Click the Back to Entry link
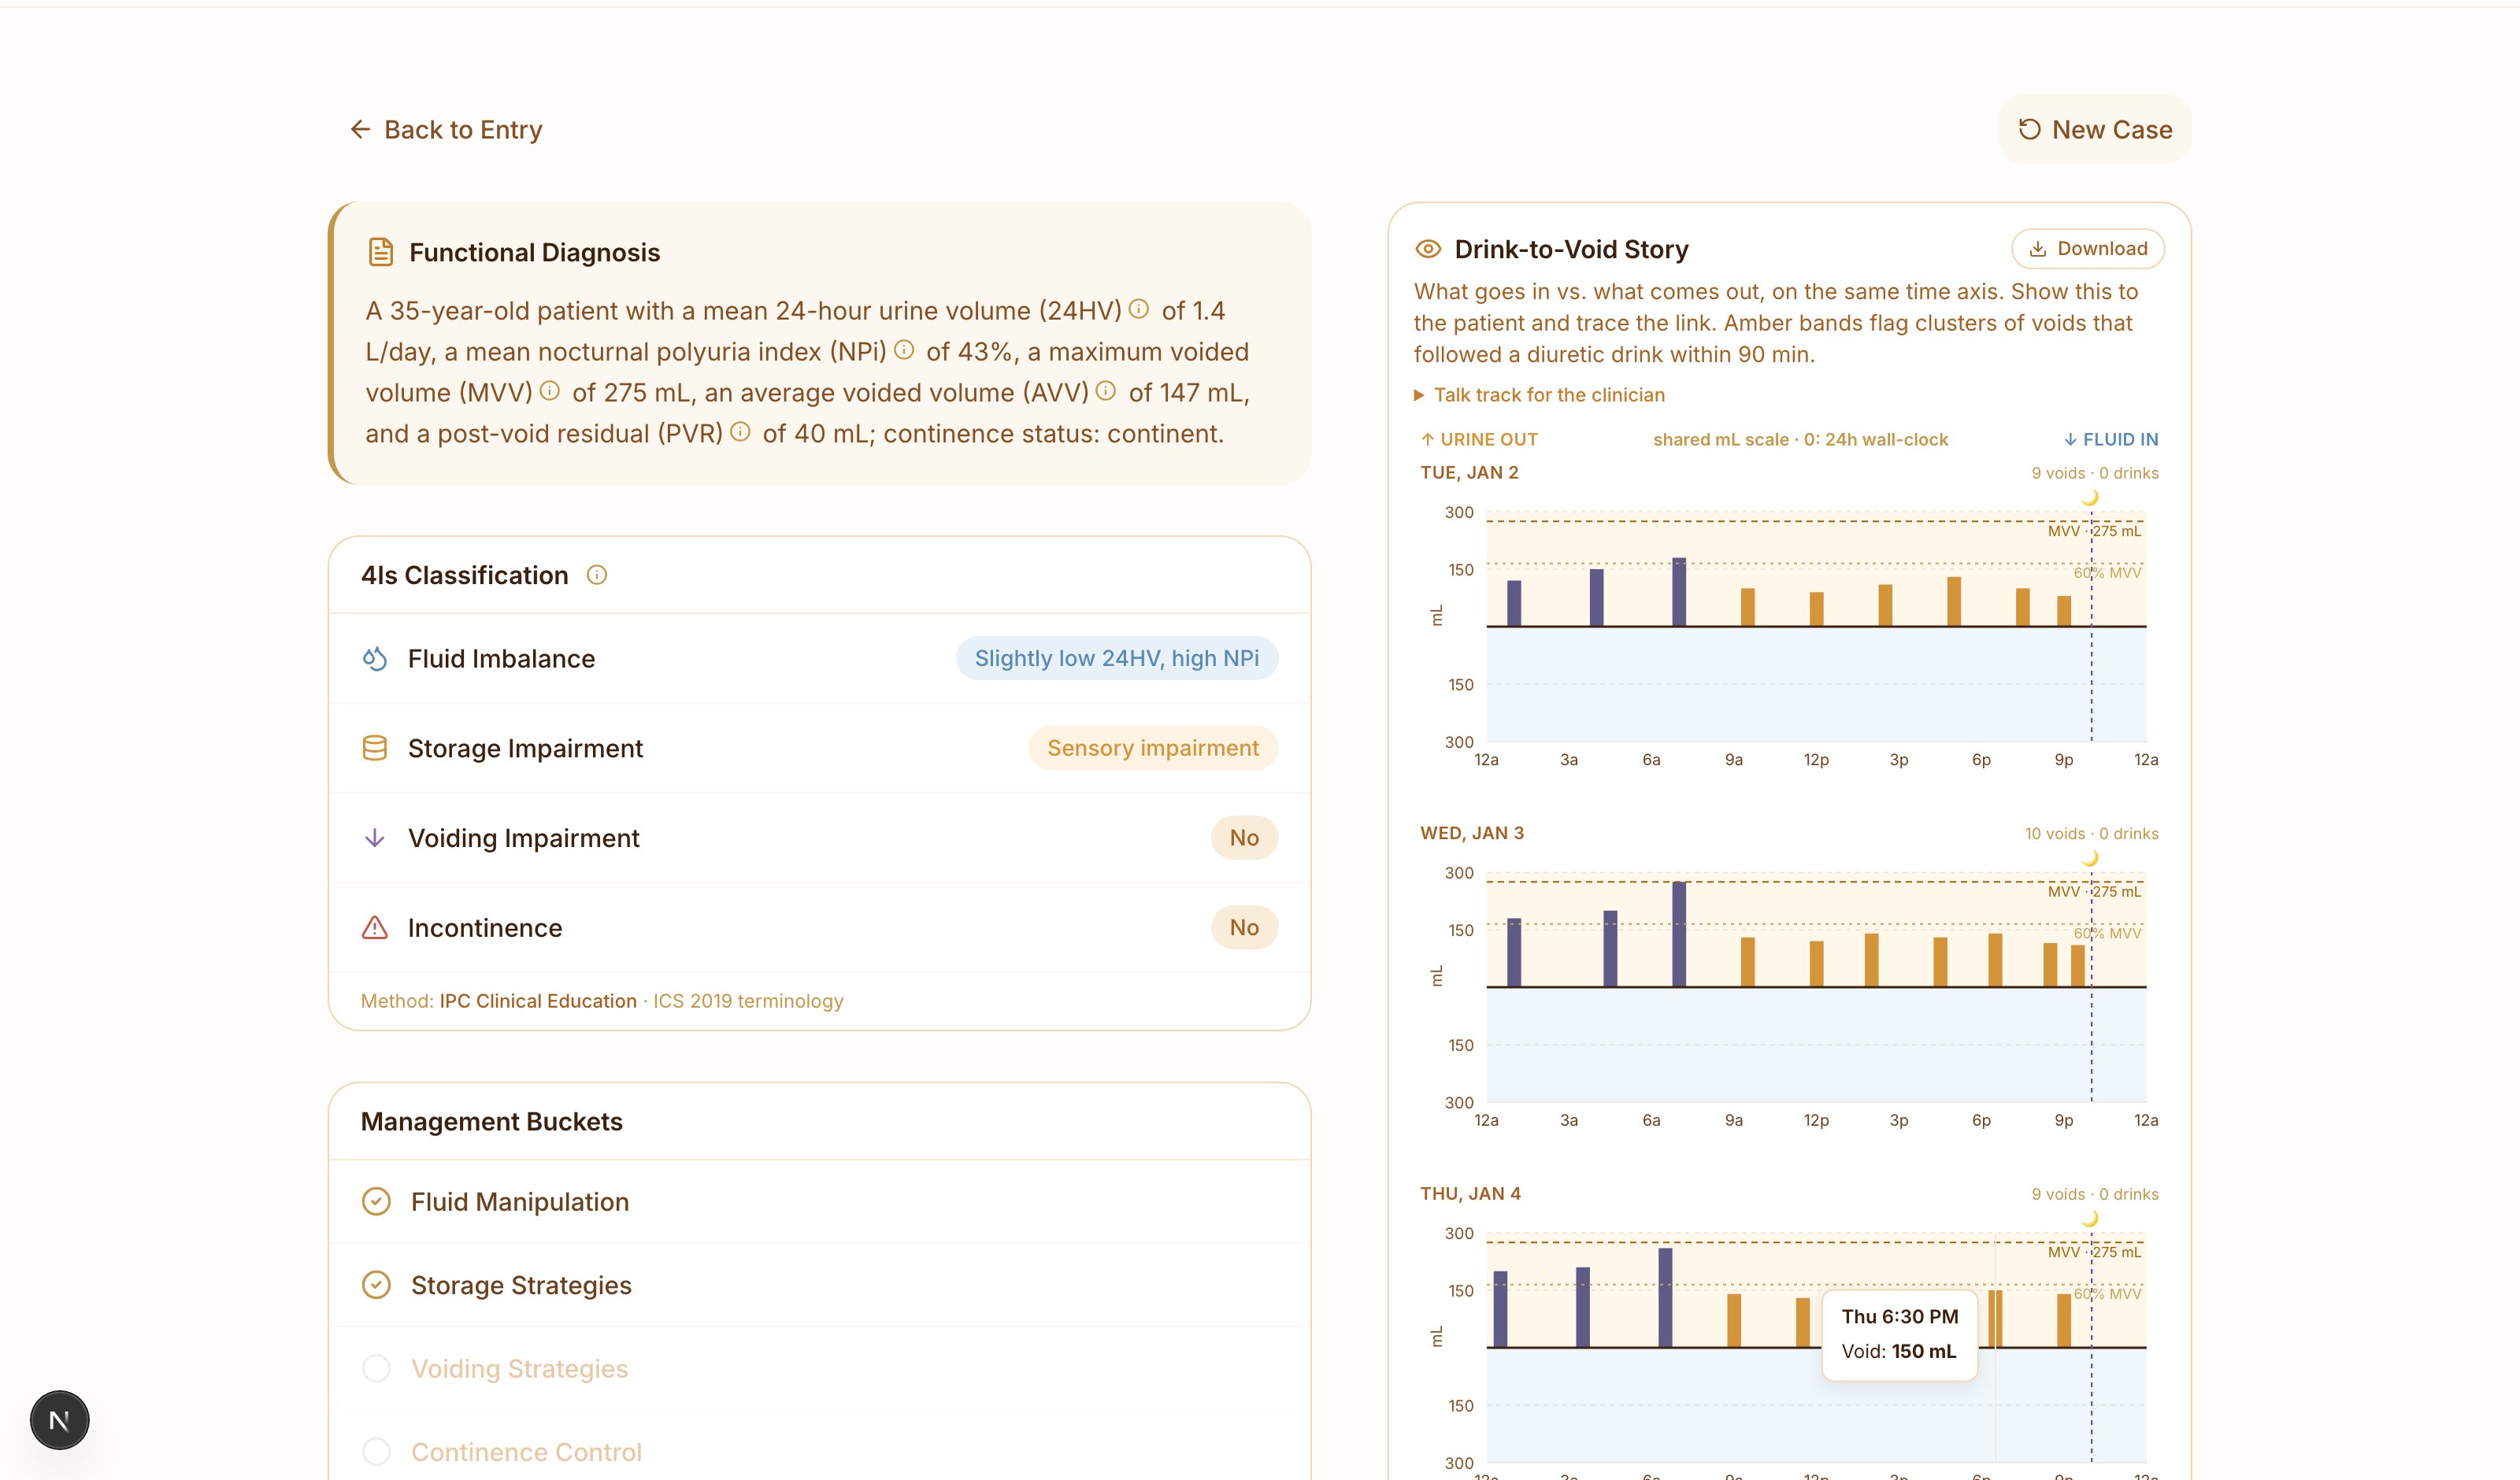2520x1480 pixels. coord(446,130)
